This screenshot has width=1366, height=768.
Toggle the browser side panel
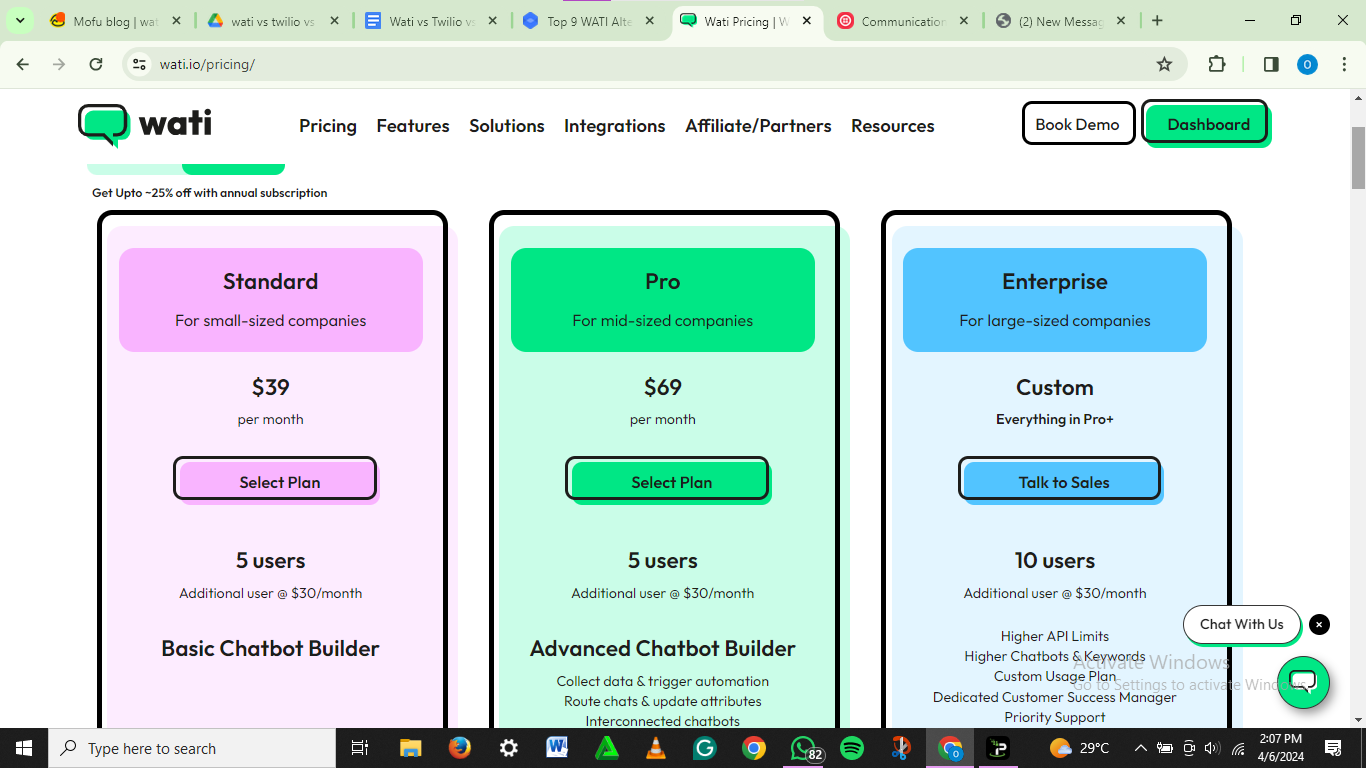coord(1271,64)
